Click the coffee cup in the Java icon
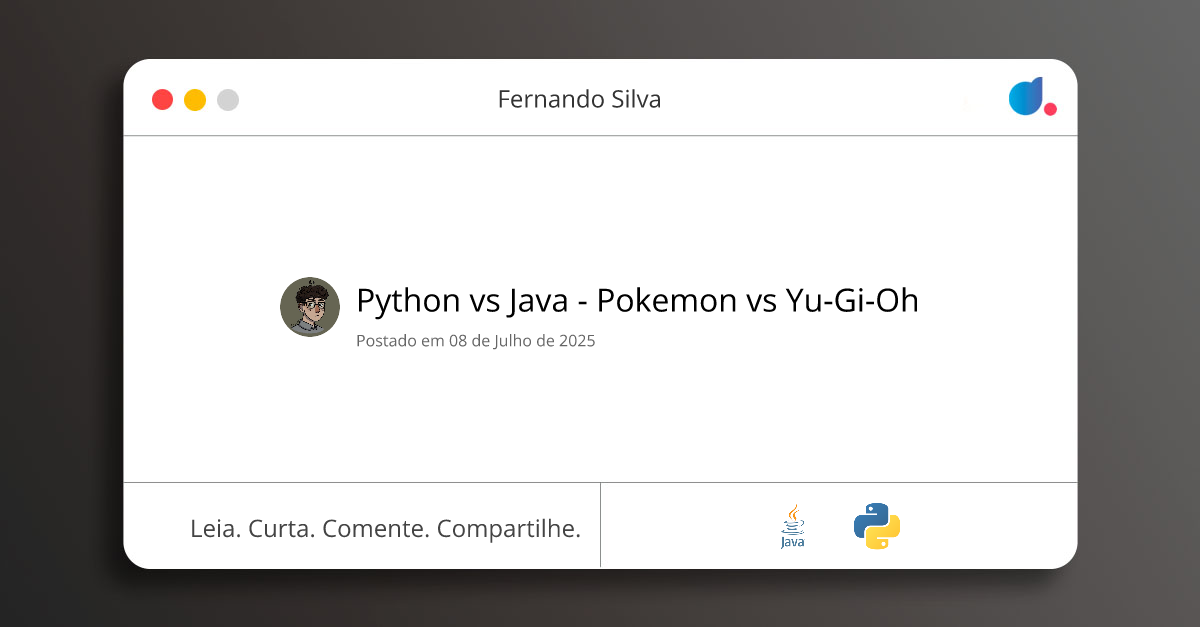This screenshot has height=628, width=1200. [x=792, y=526]
